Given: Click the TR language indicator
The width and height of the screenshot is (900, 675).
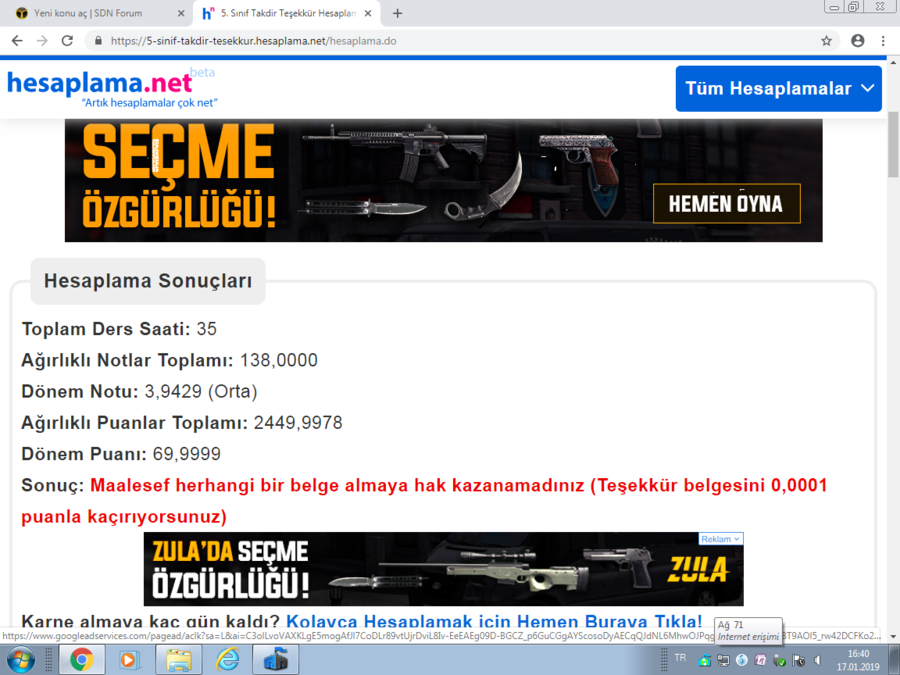Looking at the screenshot, I should [x=680, y=658].
